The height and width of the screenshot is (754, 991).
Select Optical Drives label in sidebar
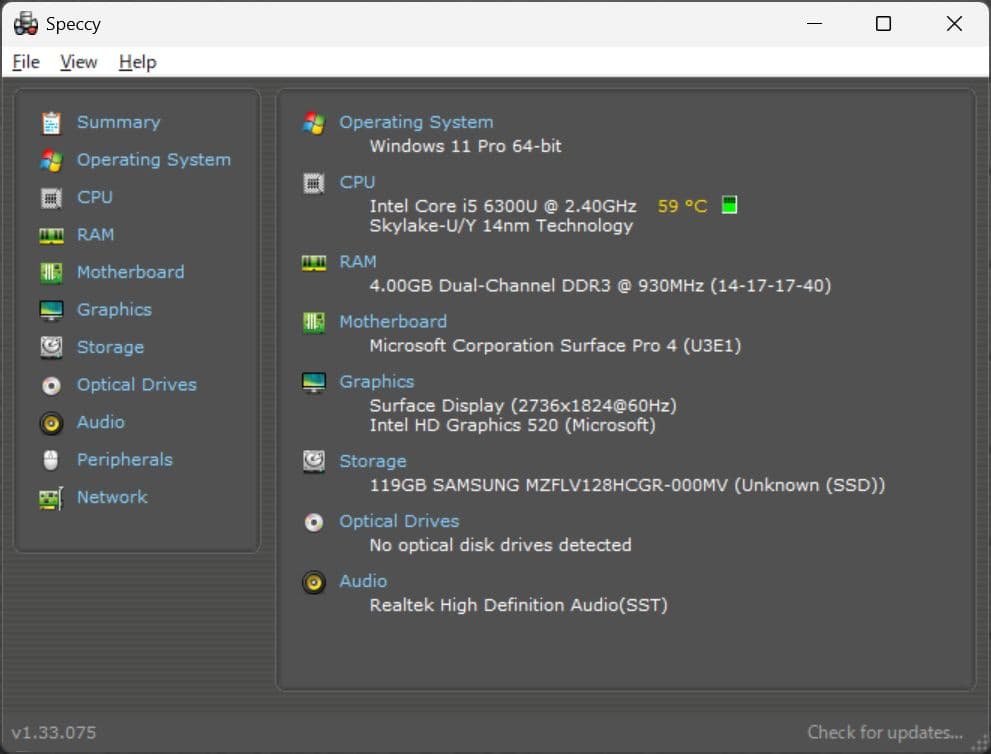click(x=137, y=384)
